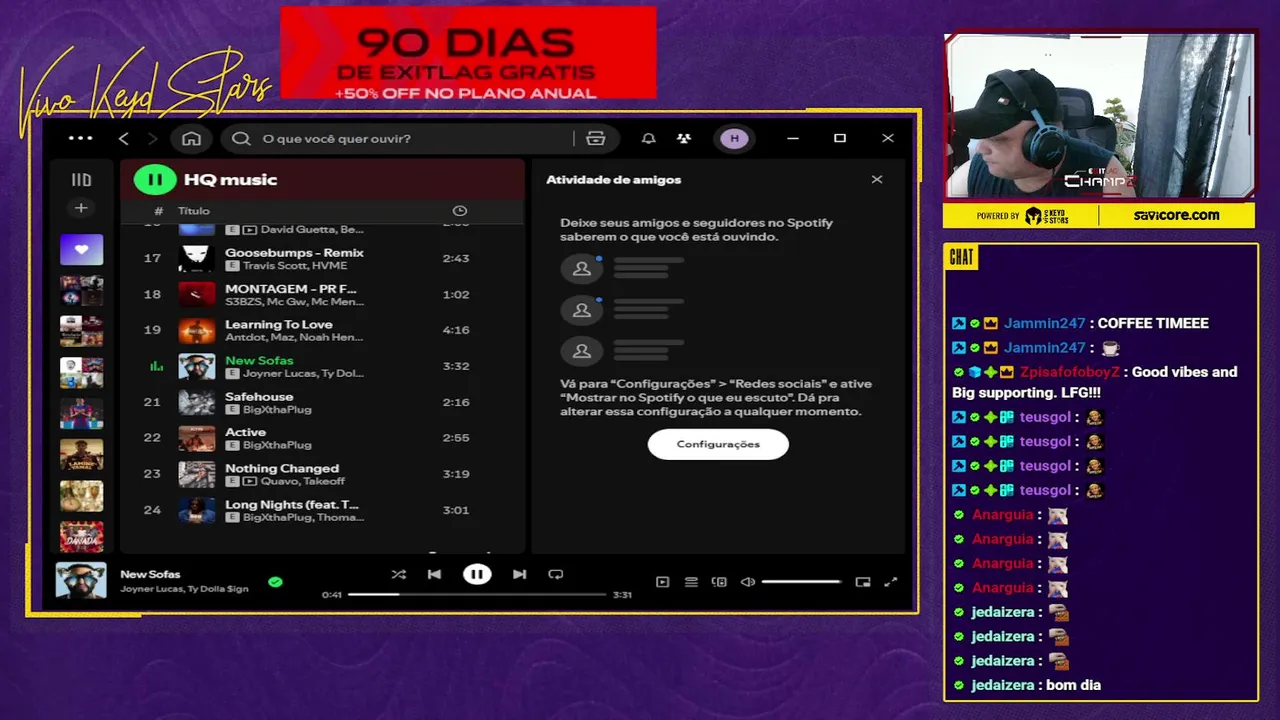Select the track Goosebumps - Remix
1280x720 pixels.
(x=322, y=258)
